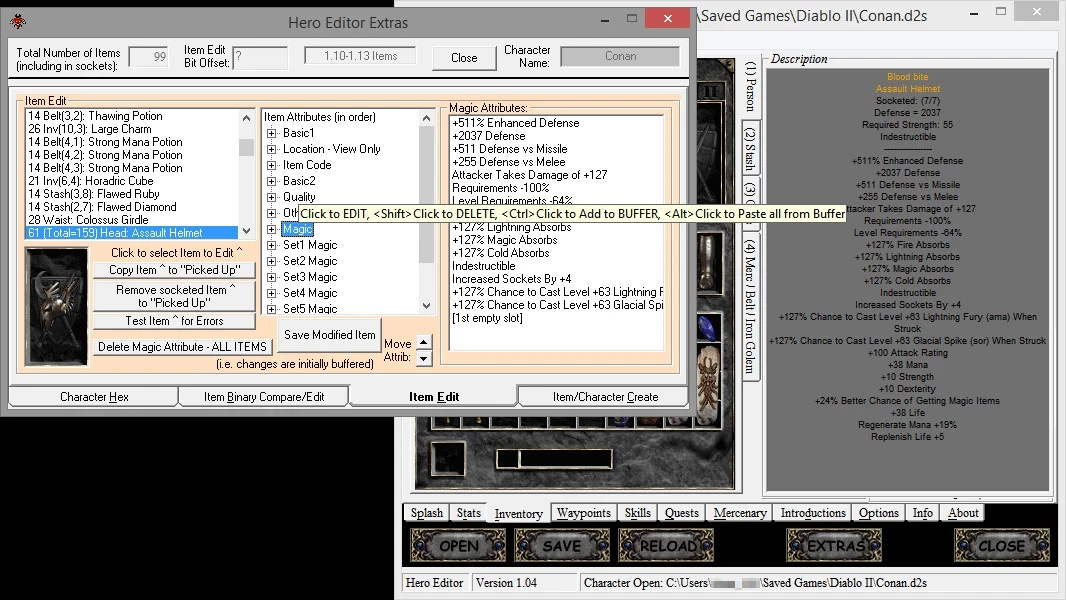Screen dimensions: 1066x600
Task: Open Mercenary tab in Hero Editor
Action: click(740, 513)
